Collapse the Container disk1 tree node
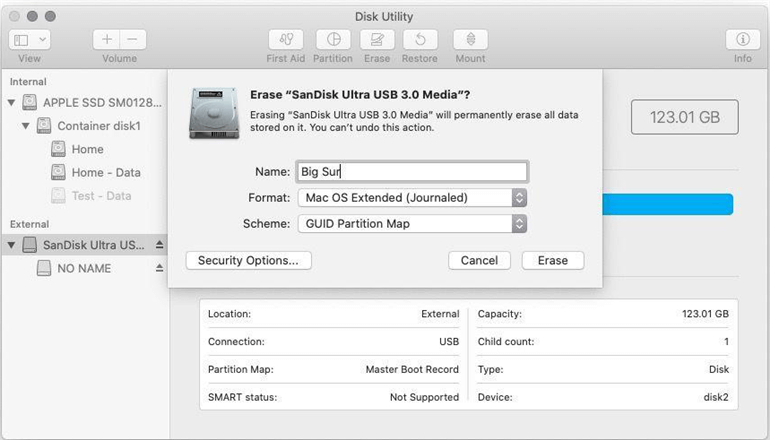This screenshot has width=770, height=440. tap(26, 126)
